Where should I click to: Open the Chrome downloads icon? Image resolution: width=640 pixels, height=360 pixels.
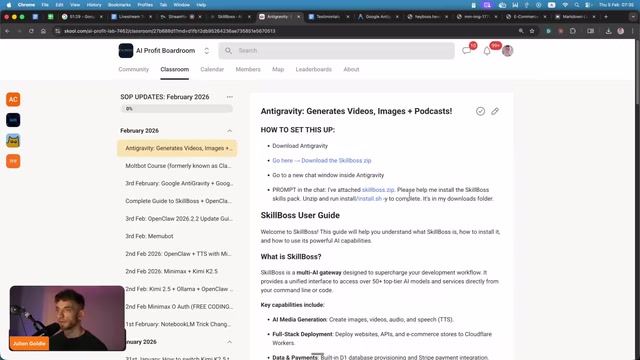tap(609, 31)
